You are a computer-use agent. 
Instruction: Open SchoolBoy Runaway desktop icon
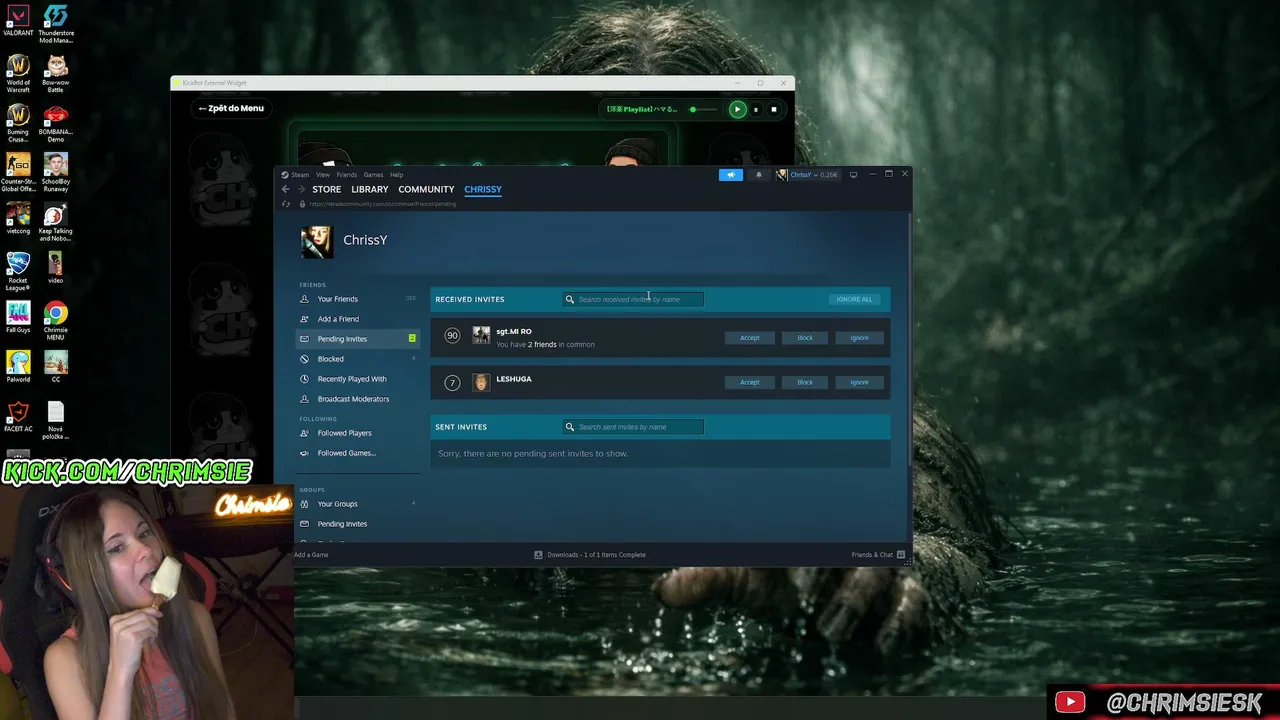click(56, 171)
